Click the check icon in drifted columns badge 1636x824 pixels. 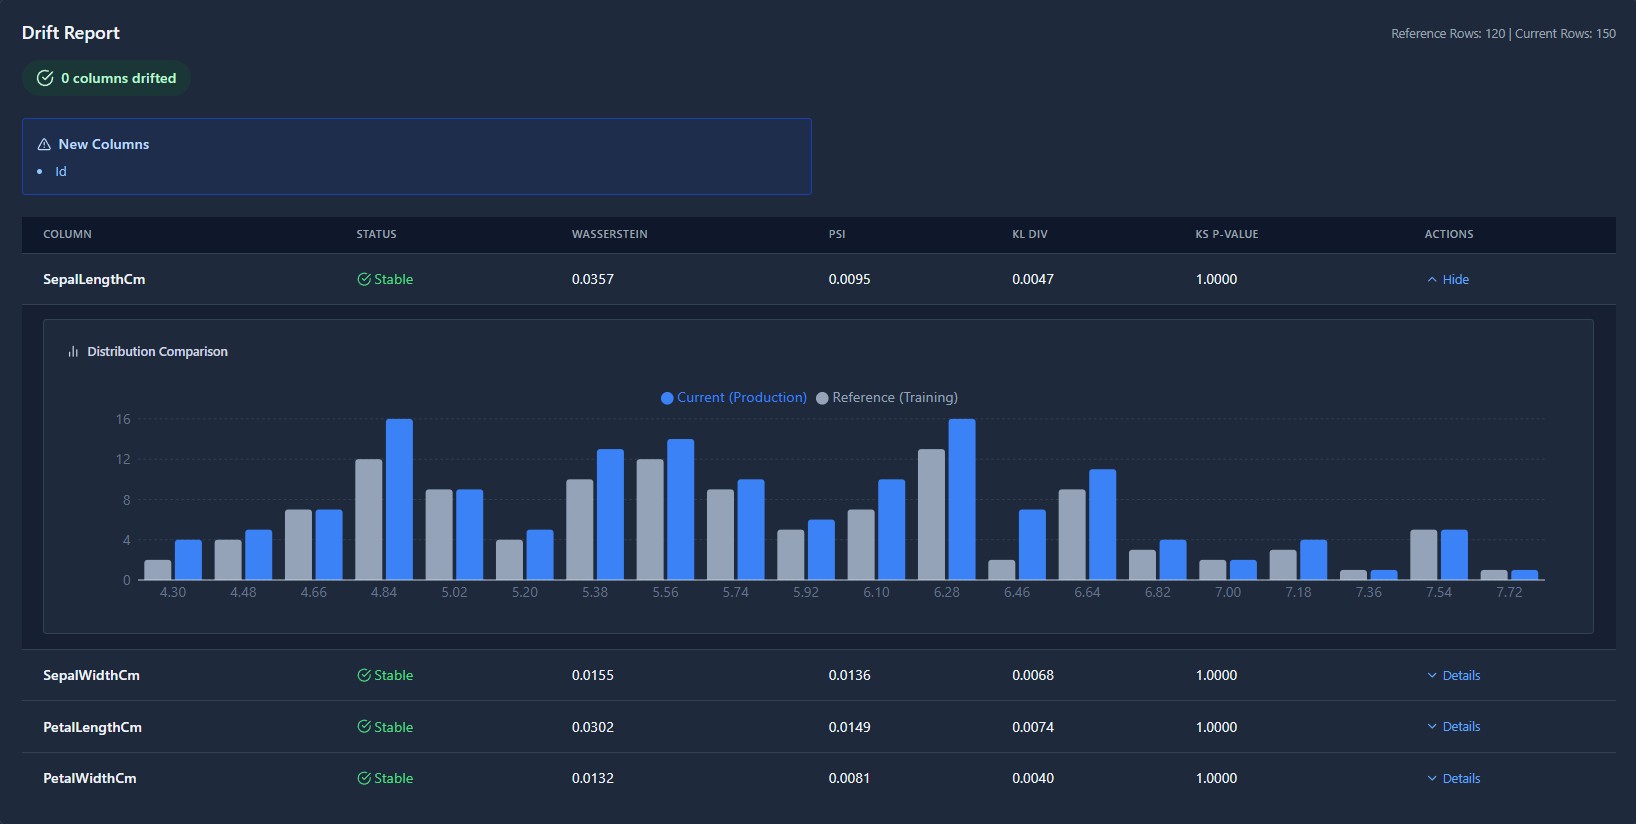pos(45,78)
